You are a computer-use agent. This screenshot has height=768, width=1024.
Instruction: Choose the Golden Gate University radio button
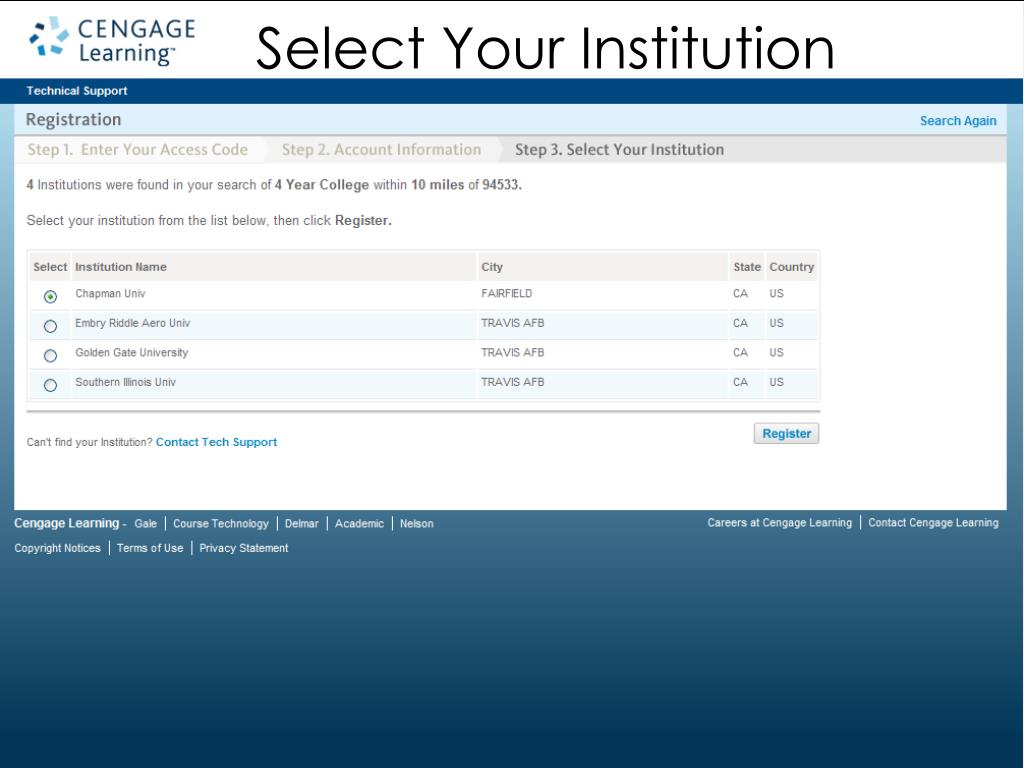pos(50,355)
